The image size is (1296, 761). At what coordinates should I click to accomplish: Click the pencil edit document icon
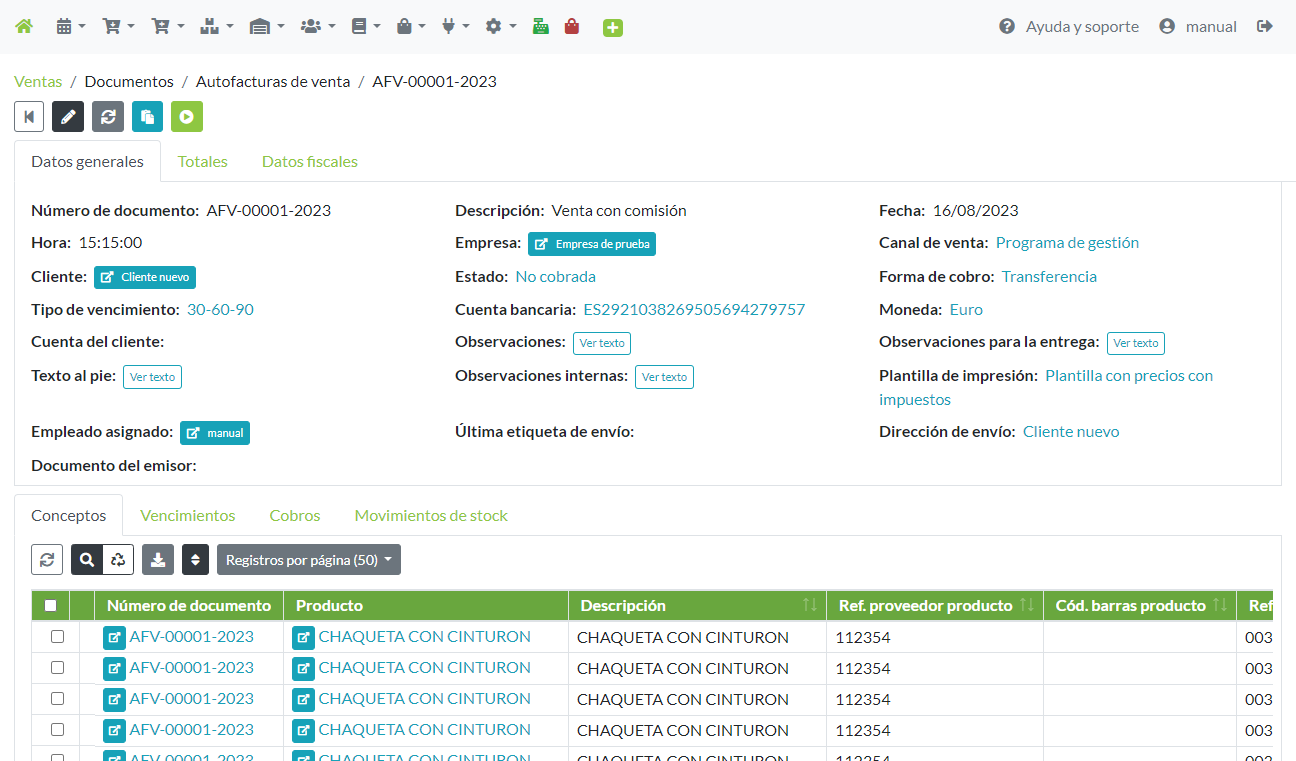click(68, 117)
